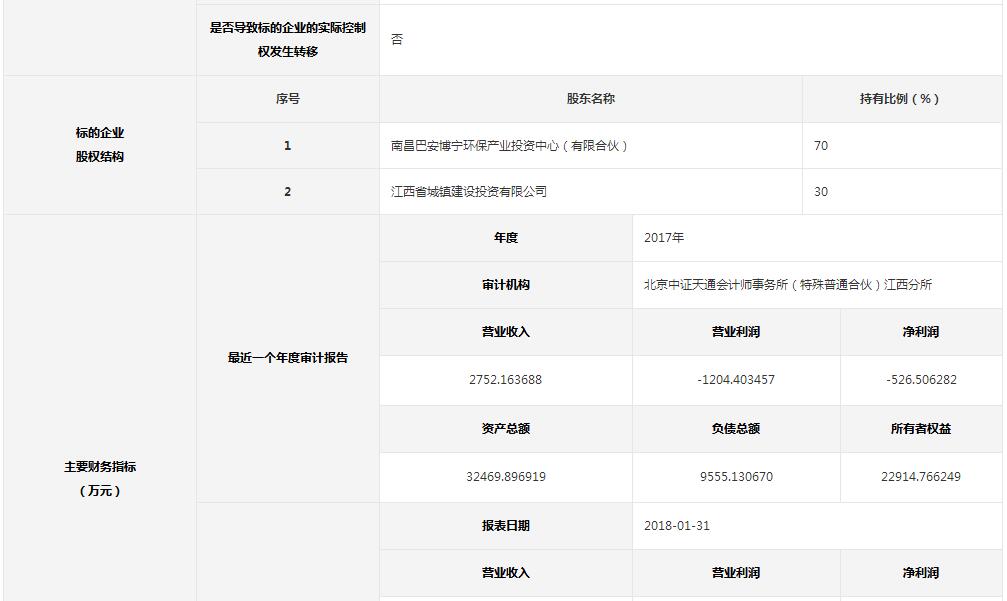Click the 序号 column header
This screenshot has width=1007, height=601.
[287, 99]
